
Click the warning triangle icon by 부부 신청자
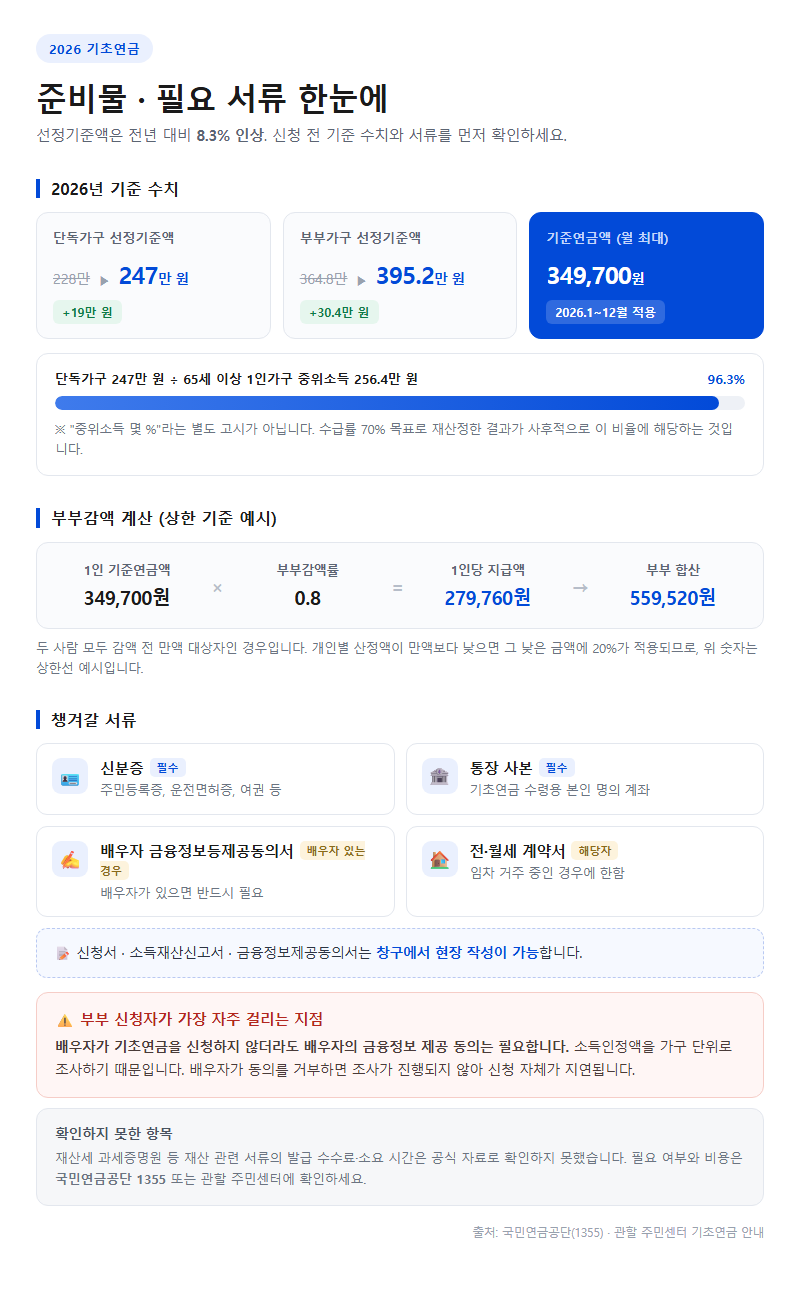(x=64, y=1020)
